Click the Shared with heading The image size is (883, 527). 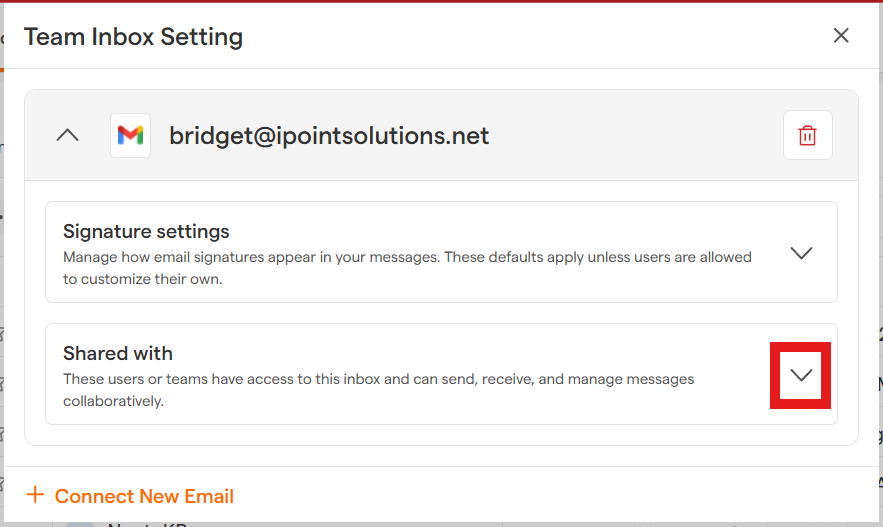pyautogui.click(x=118, y=353)
